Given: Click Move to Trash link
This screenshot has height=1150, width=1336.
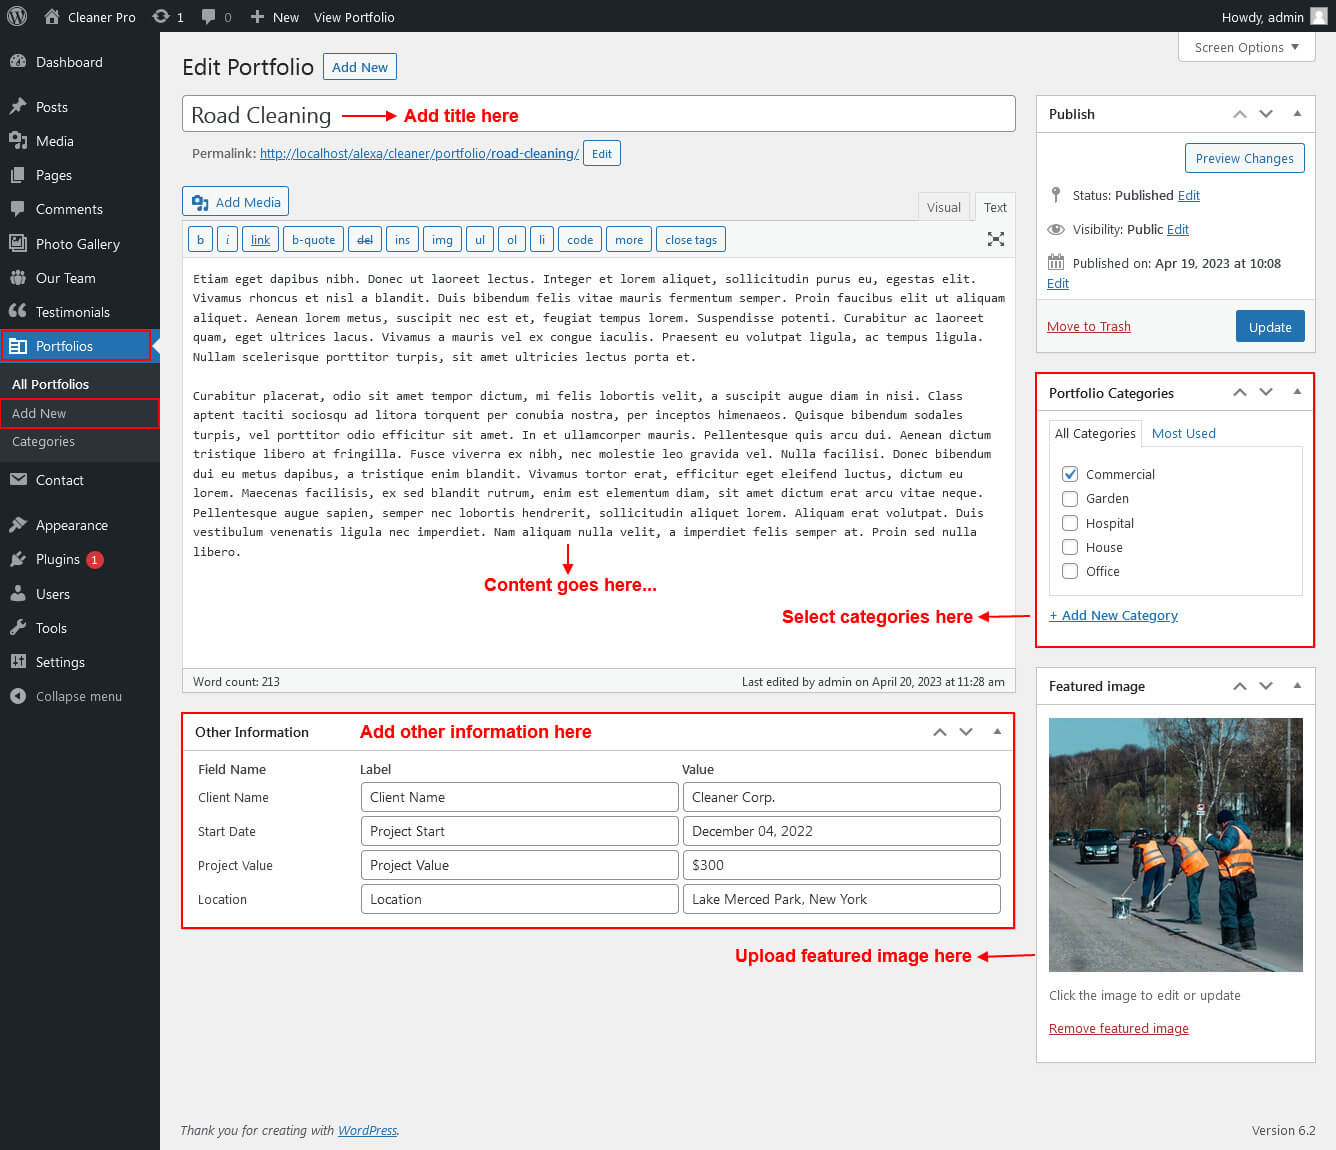Looking at the screenshot, I should 1089,326.
